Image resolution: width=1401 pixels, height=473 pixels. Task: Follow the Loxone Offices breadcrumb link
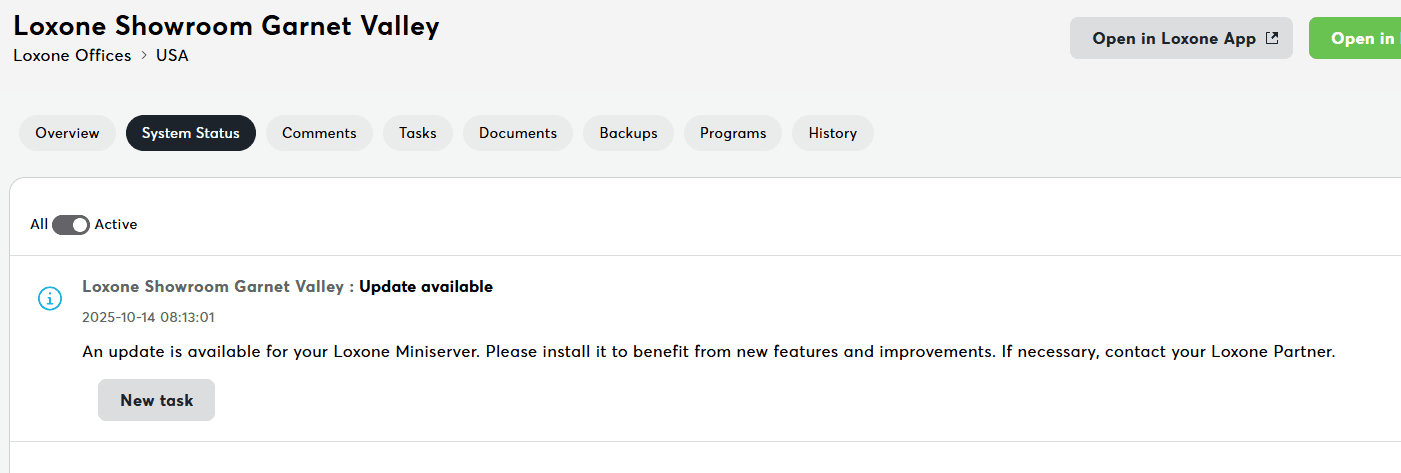[x=72, y=55]
